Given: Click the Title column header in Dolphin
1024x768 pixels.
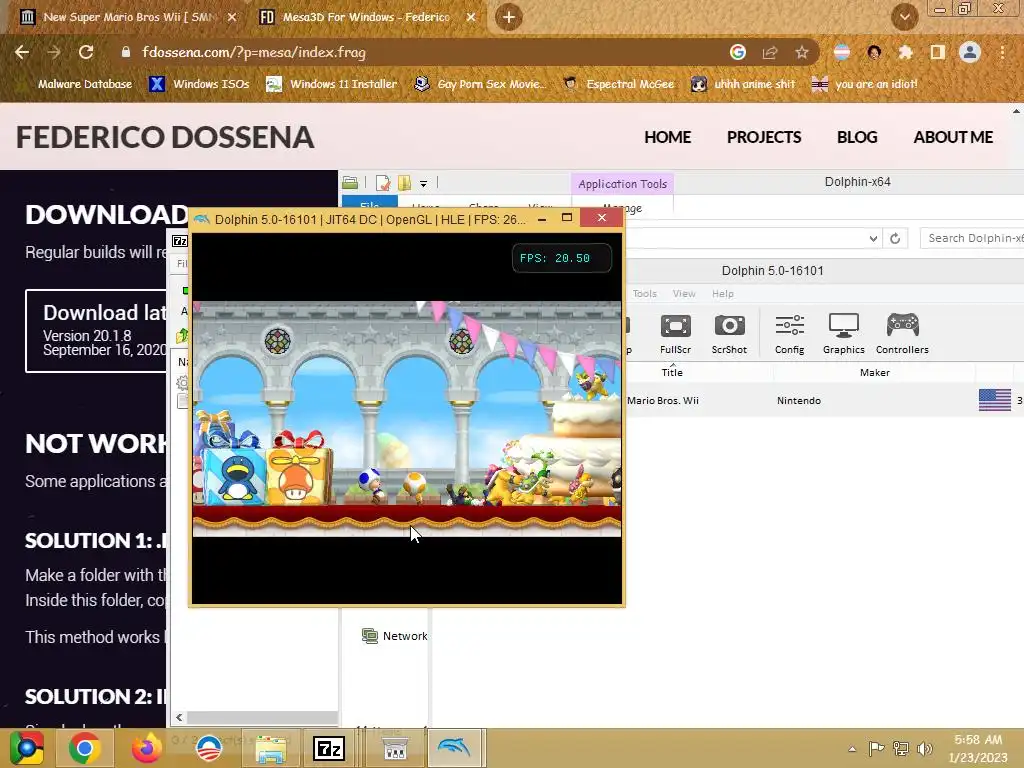Looking at the screenshot, I should pyautogui.click(x=672, y=372).
